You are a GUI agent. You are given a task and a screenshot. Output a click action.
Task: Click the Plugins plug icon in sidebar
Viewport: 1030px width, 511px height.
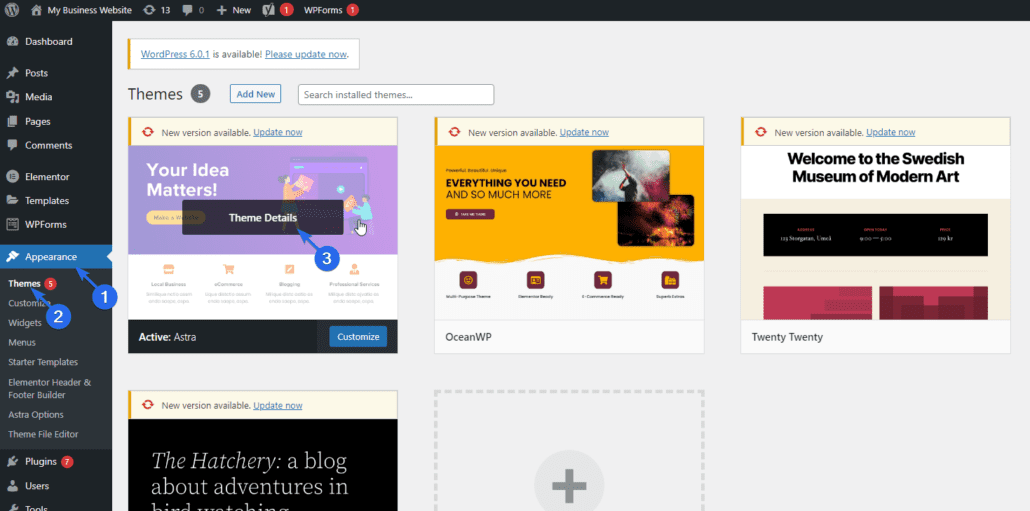[x=12, y=462]
